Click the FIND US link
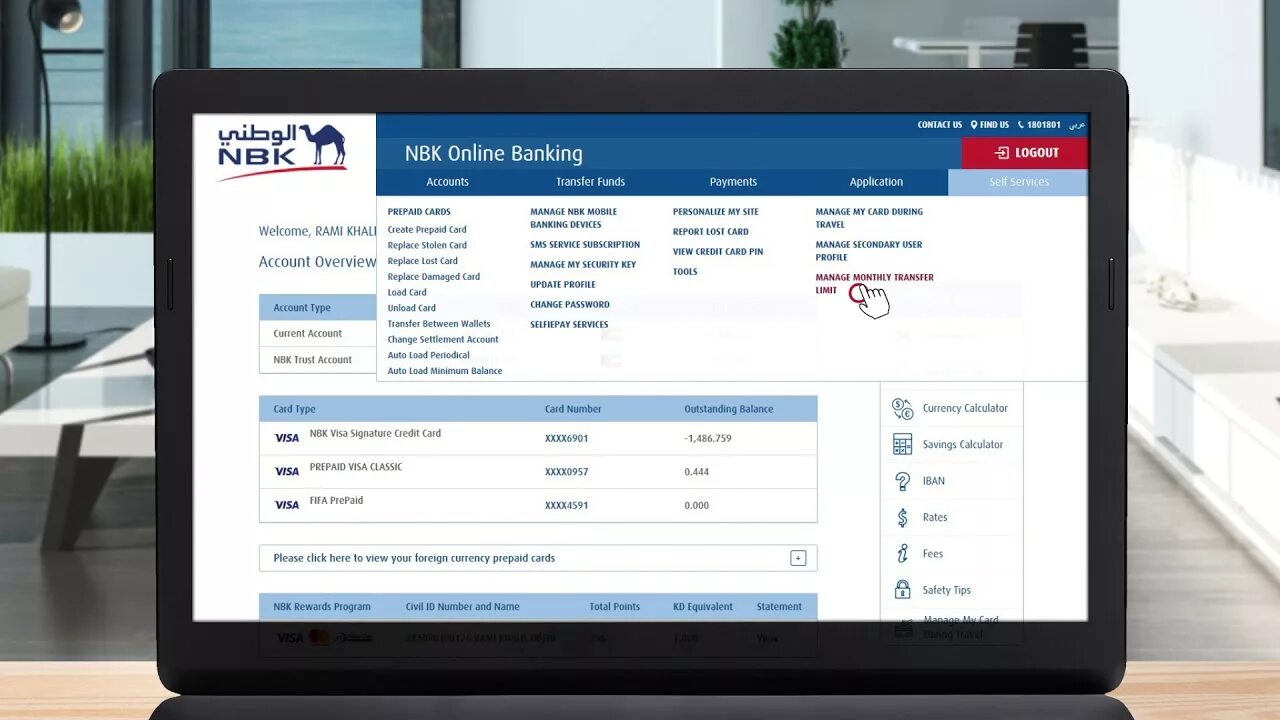Screen dimensions: 1280x720 pyautogui.click(x=994, y=125)
